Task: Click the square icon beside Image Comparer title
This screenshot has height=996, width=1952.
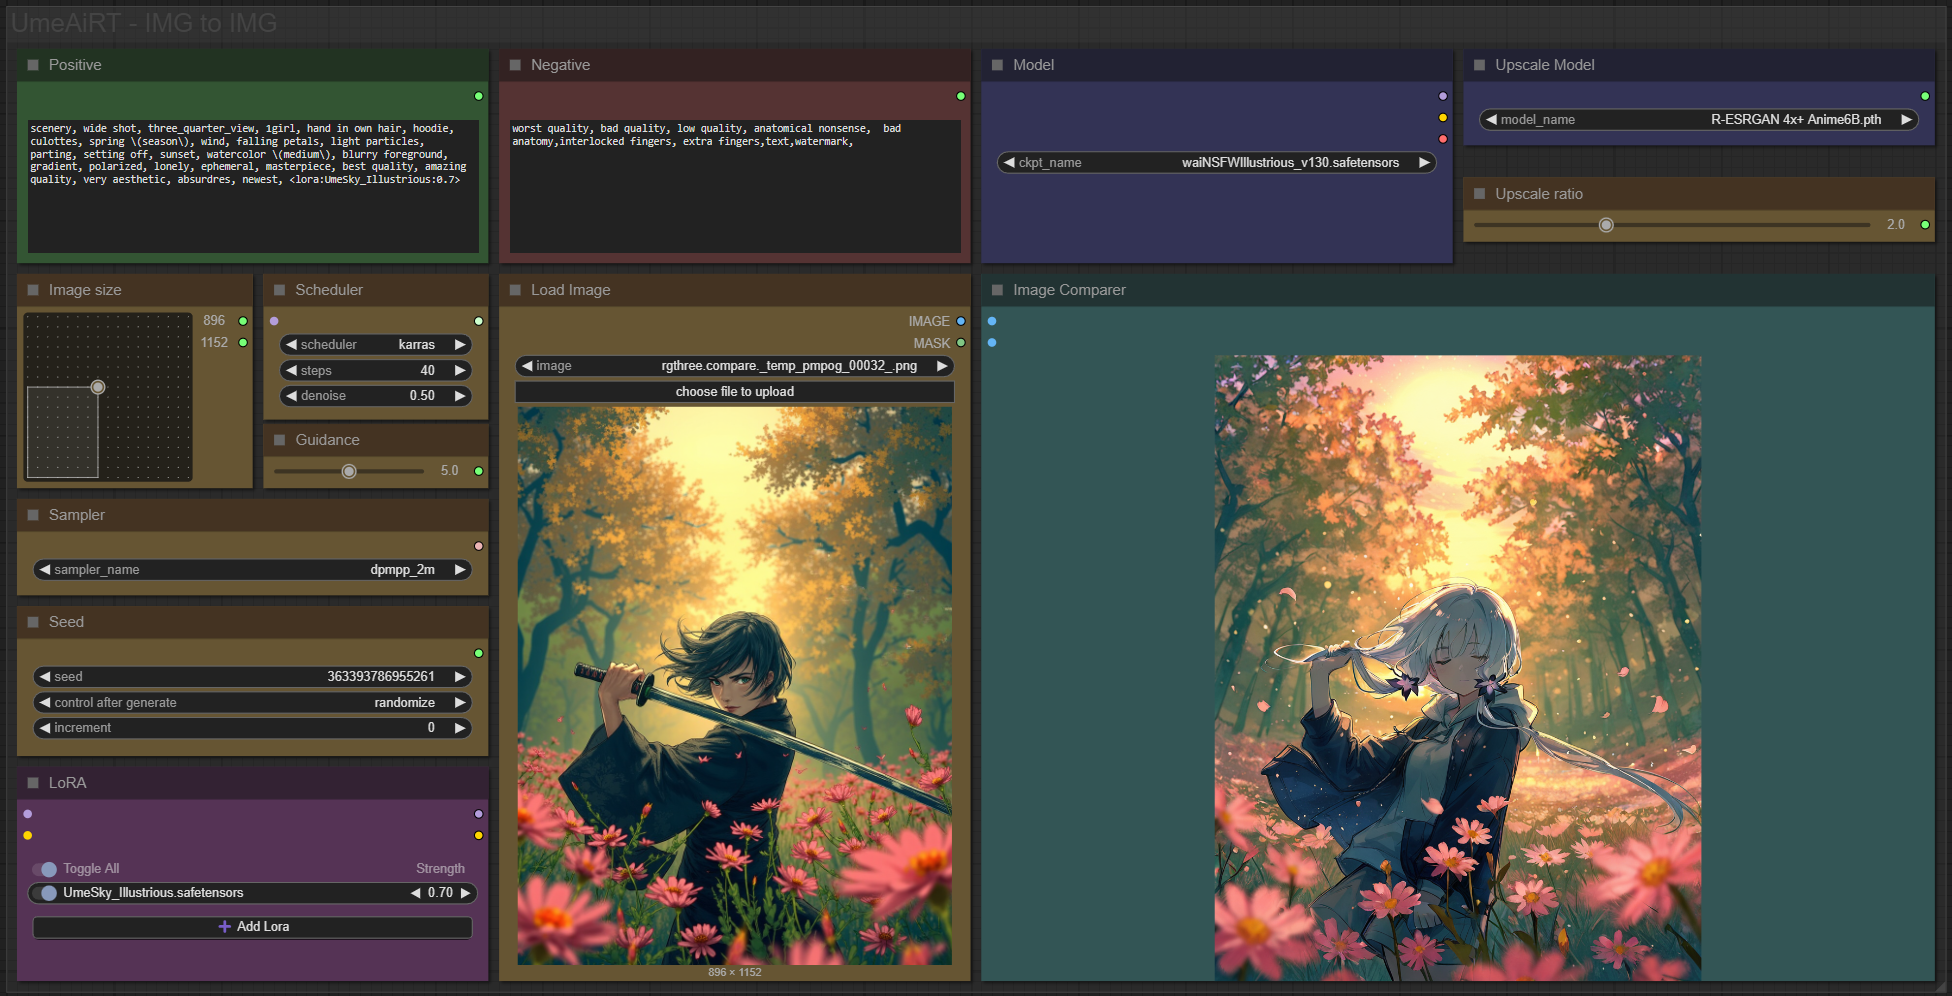Action: pyautogui.click(x=997, y=290)
